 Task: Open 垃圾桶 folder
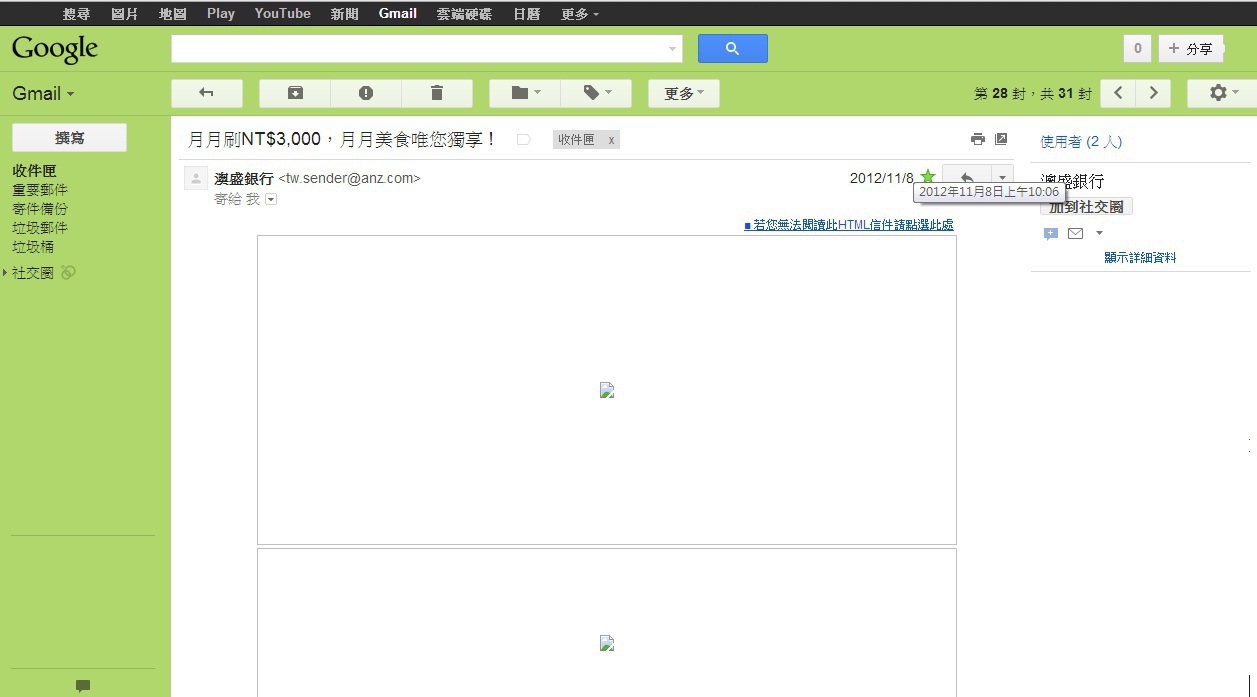33,247
